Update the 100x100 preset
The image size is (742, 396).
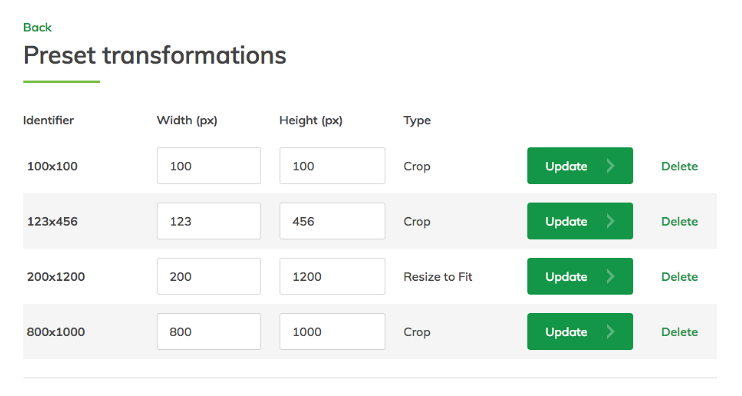[580, 166]
